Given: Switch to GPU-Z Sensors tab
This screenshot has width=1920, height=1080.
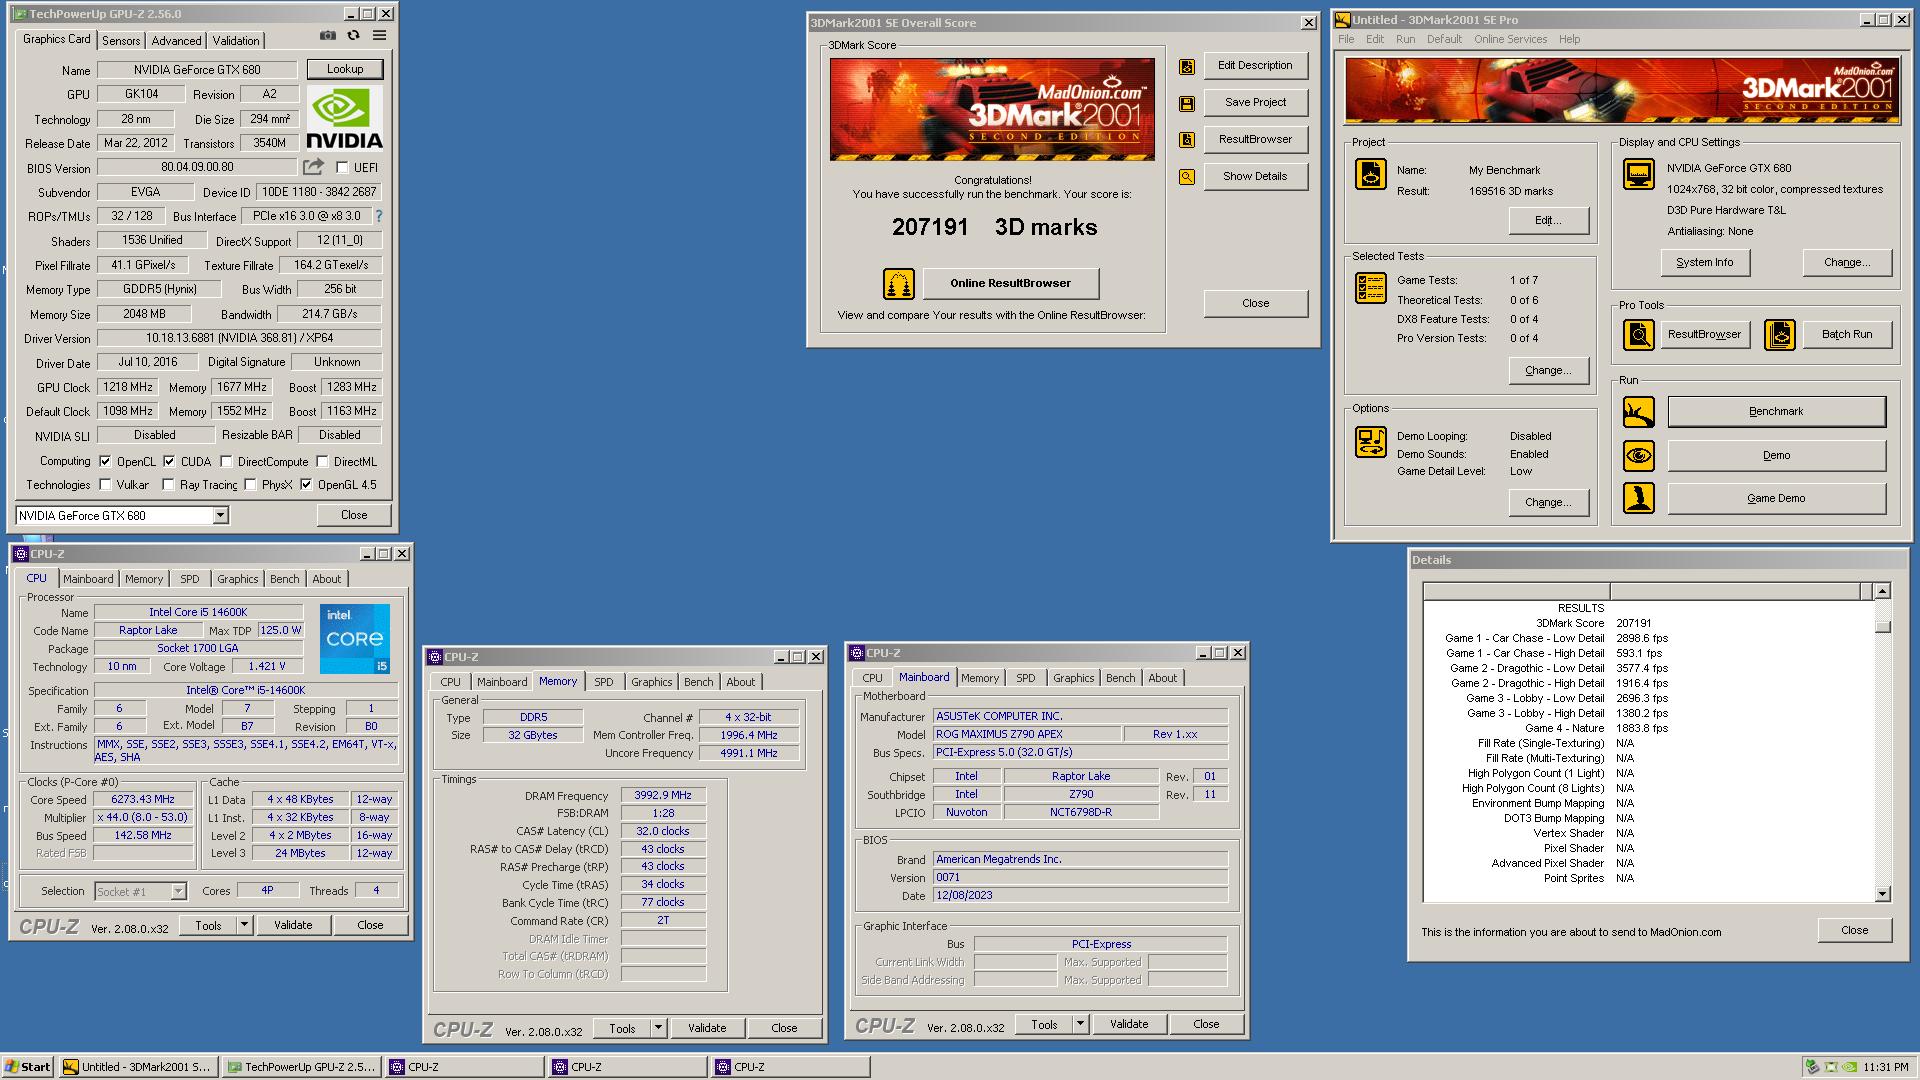Looking at the screenshot, I should click(121, 41).
